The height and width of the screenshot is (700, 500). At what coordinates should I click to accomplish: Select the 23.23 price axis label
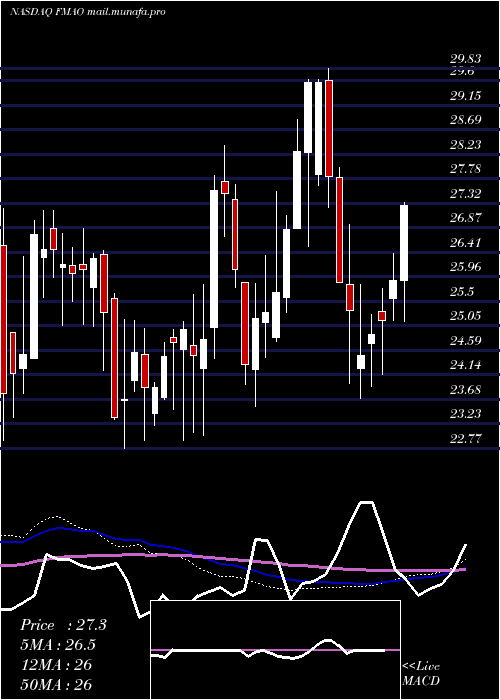pyautogui.click(x=466, y=414)
